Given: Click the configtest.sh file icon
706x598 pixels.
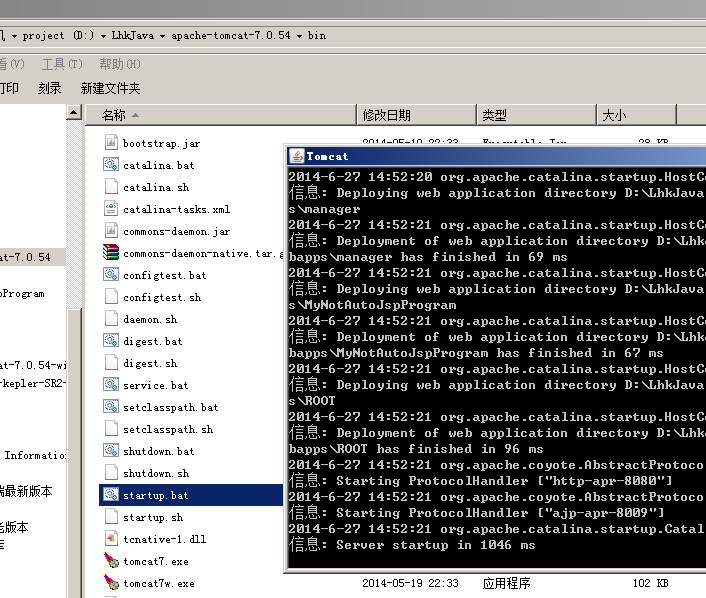Looking at the screenshot, I should pyautogui.click(x=111, y=296).
